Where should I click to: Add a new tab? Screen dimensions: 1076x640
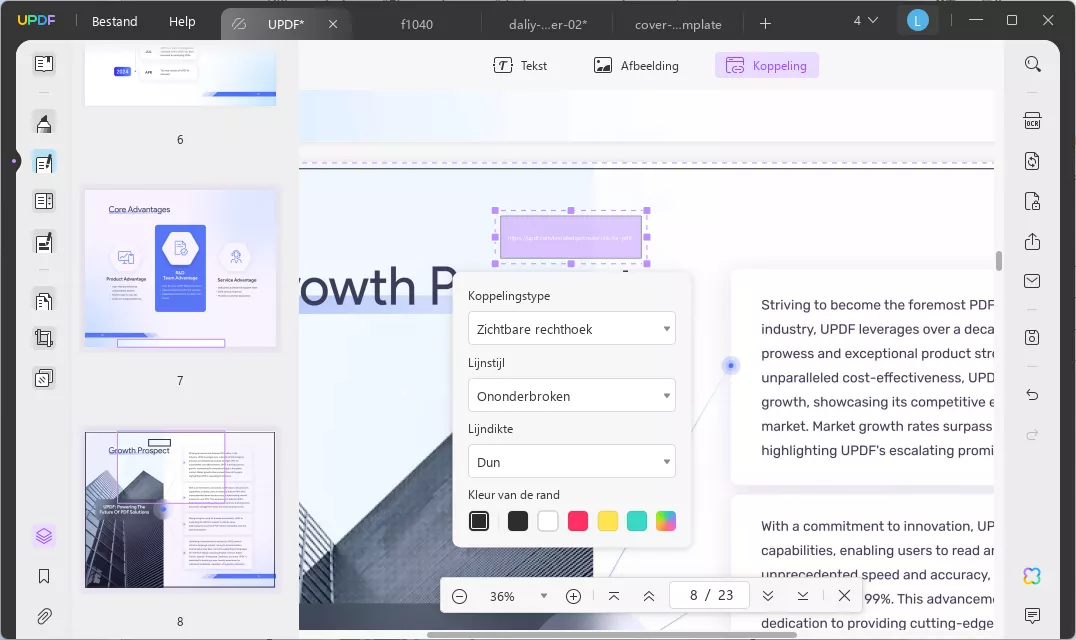coord(765,24)
